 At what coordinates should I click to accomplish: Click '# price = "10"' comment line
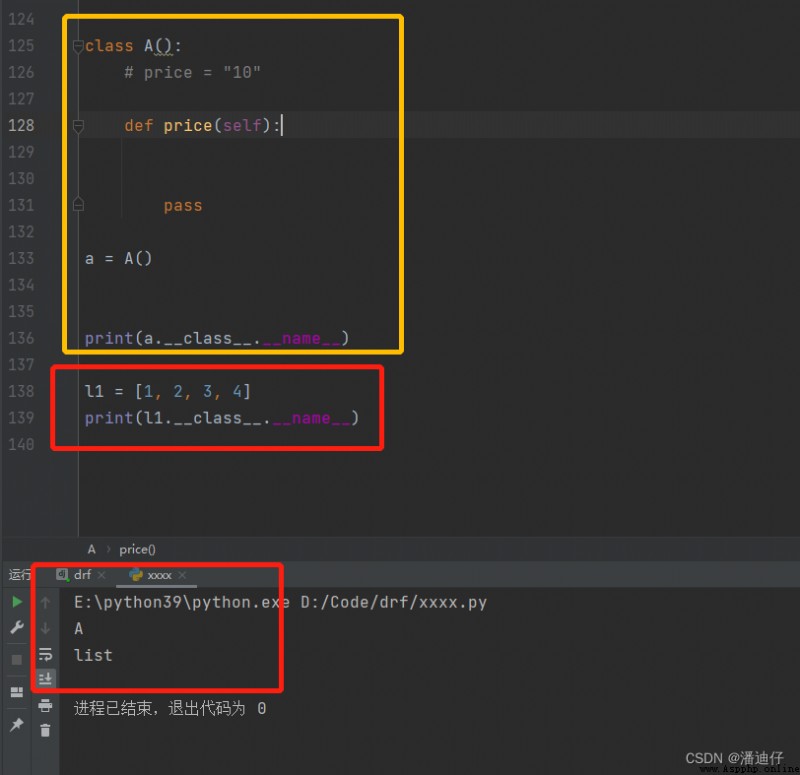192,72
